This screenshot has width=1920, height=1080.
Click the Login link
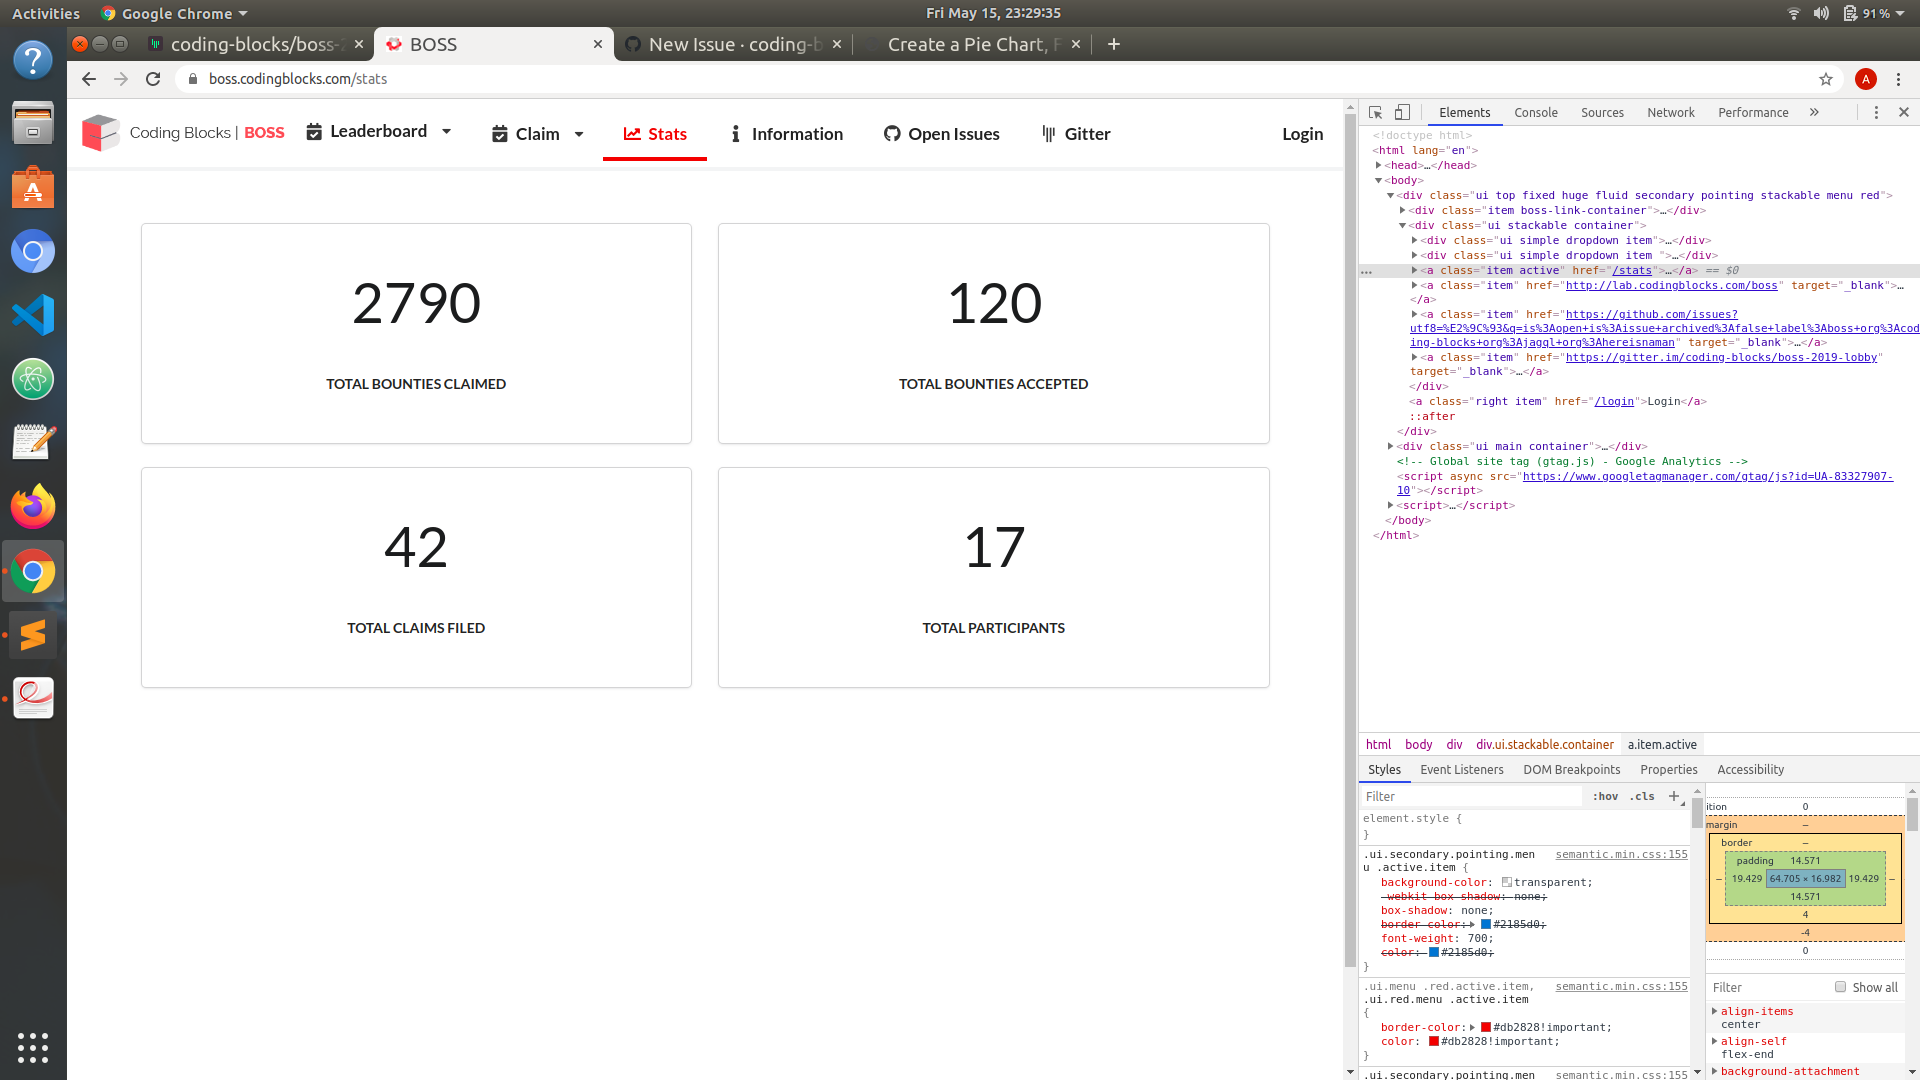click(1302, 133)
